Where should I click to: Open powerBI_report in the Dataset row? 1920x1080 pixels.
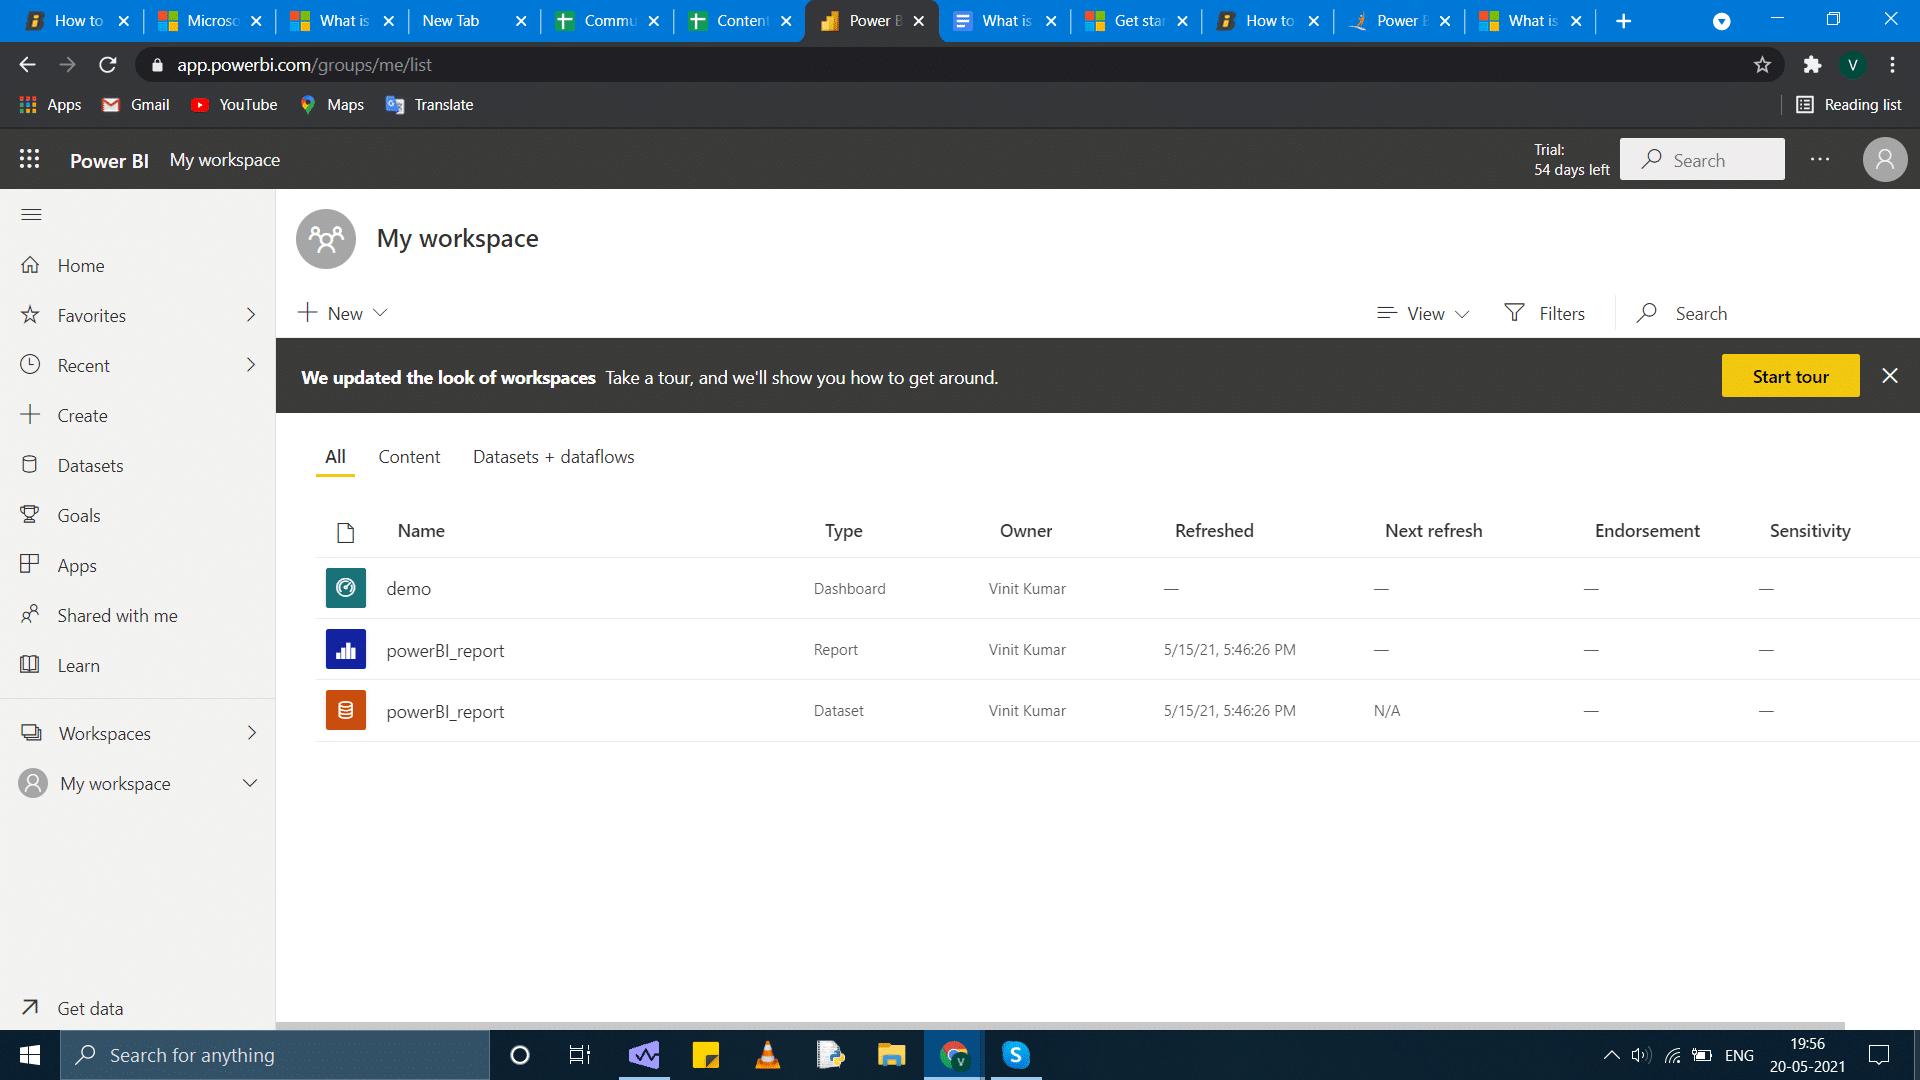(445, 711)
